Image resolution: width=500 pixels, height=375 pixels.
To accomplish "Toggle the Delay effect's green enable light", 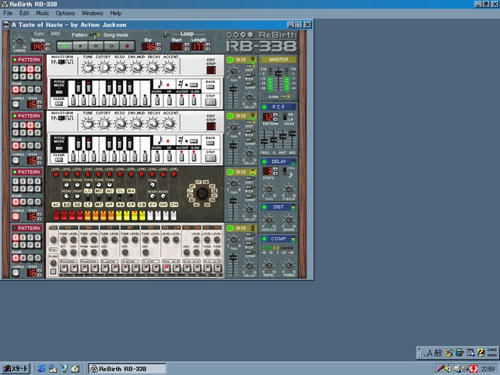I will [x=264, y=162].
